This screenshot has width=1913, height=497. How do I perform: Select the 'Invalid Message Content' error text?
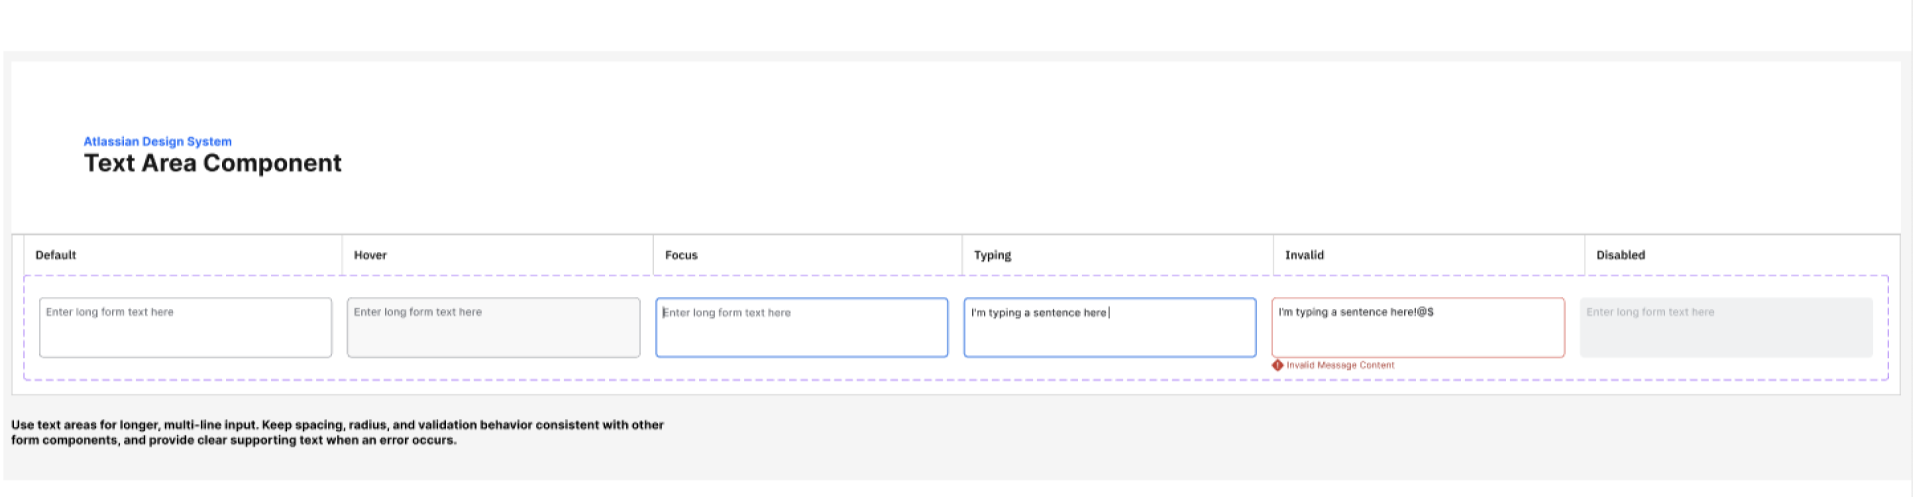click(x=1340, y=365)
